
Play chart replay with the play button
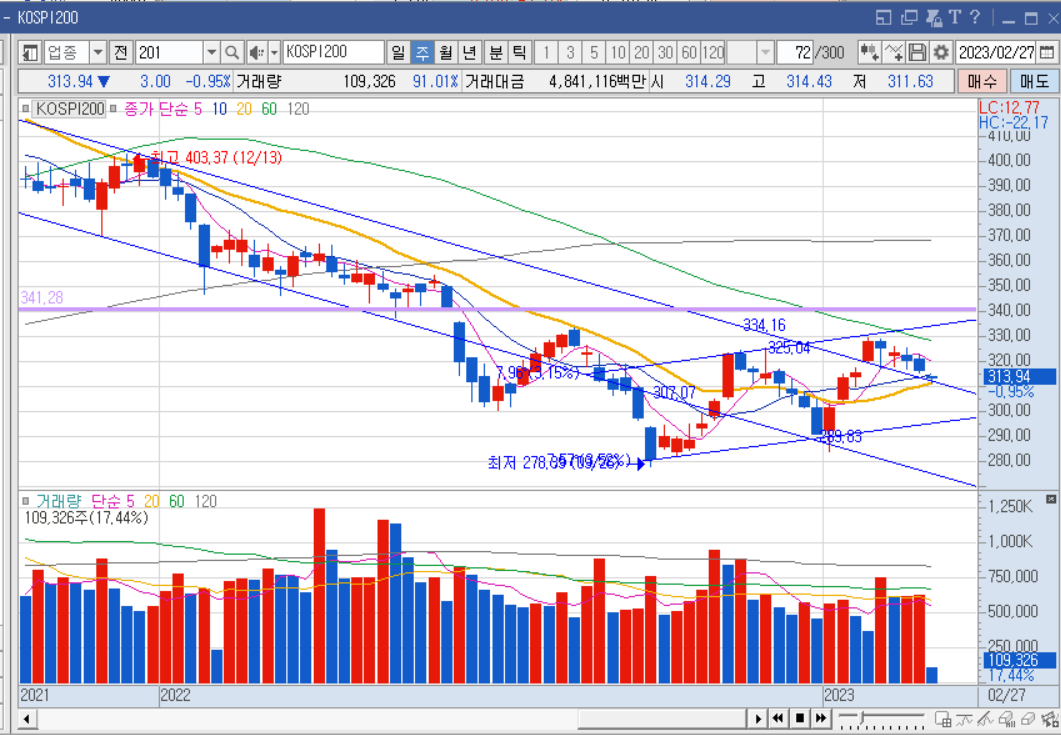coord(758,718)
